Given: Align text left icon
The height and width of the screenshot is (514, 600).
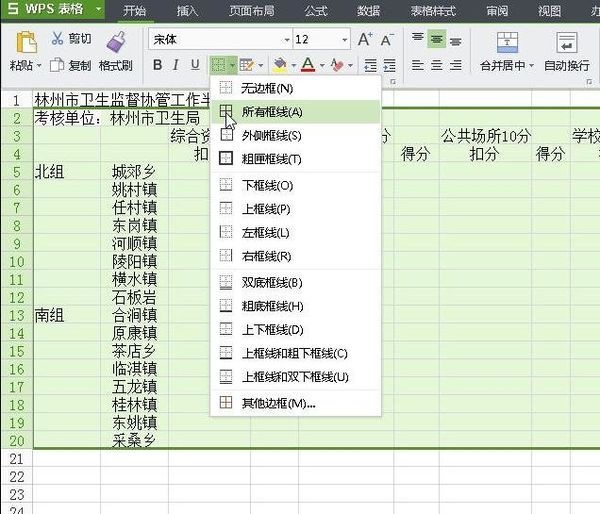Looking at the screenshot, I should (x=417, y=65).
